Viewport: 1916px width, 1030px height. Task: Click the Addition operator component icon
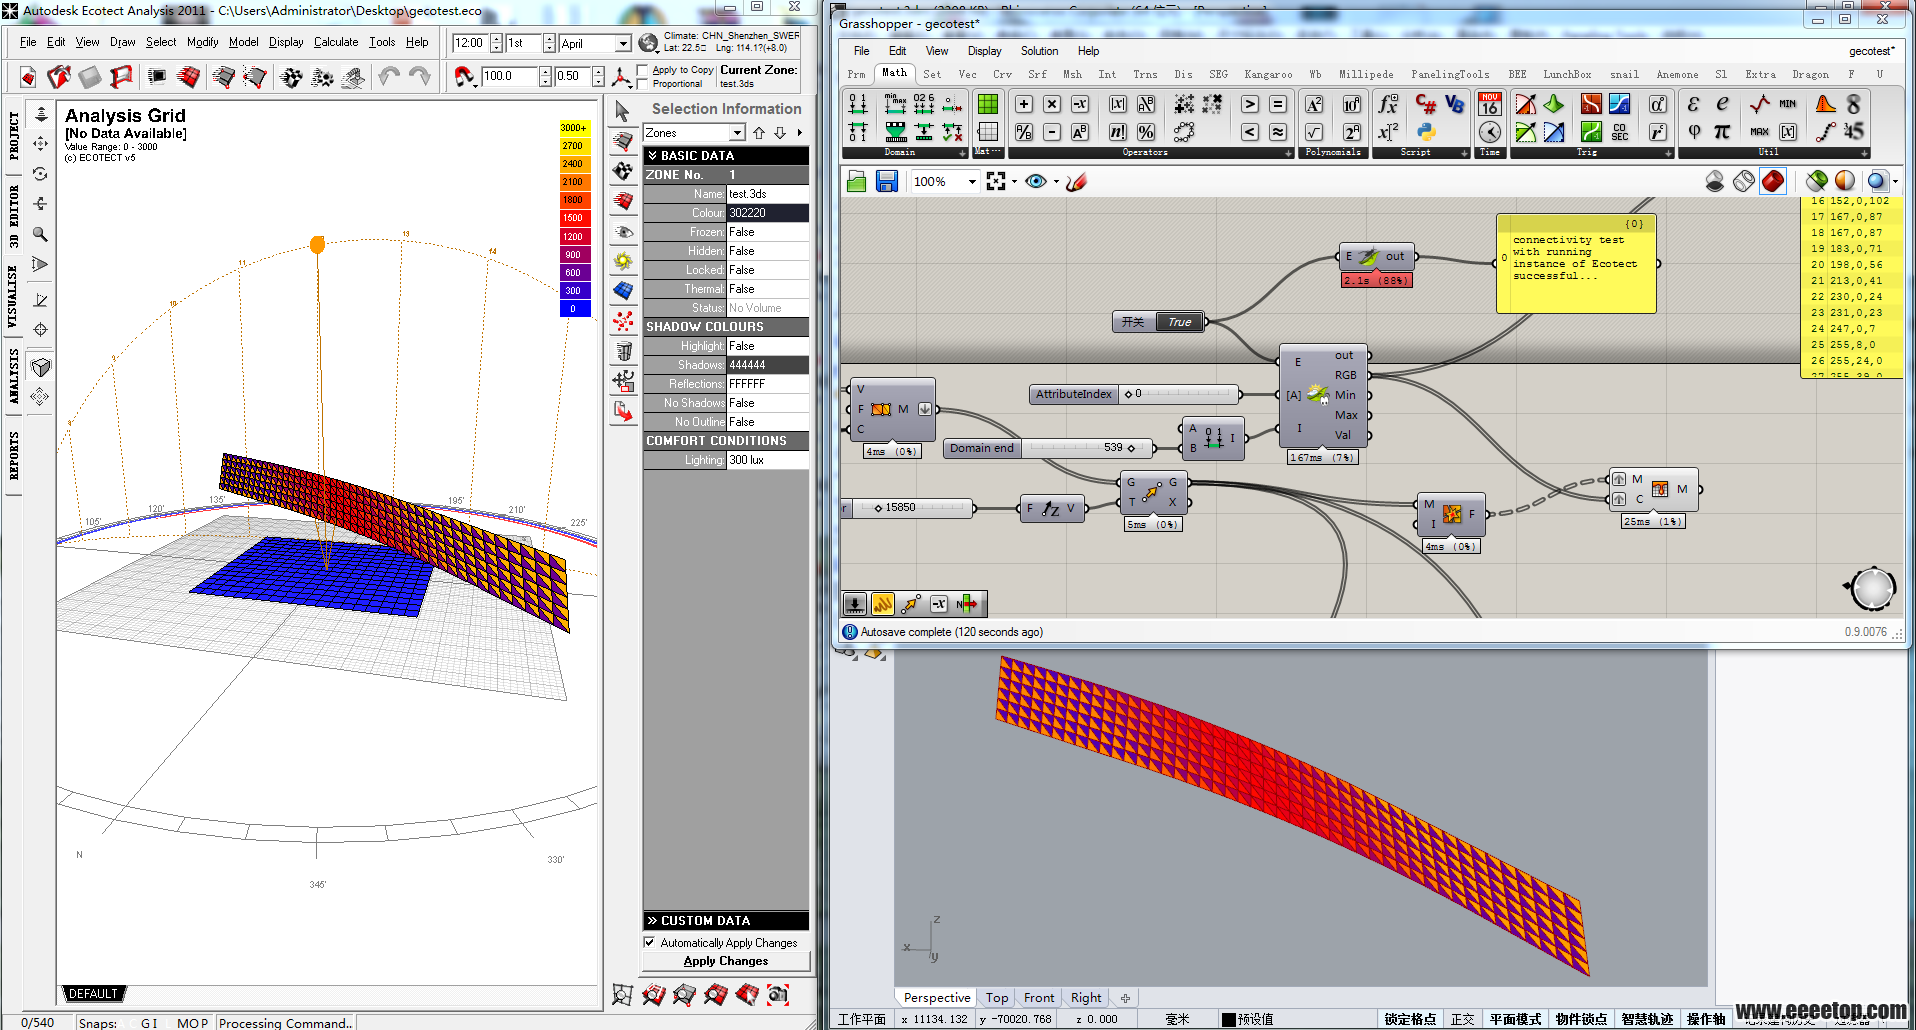pyautogui.click(x=1024, y=104)
